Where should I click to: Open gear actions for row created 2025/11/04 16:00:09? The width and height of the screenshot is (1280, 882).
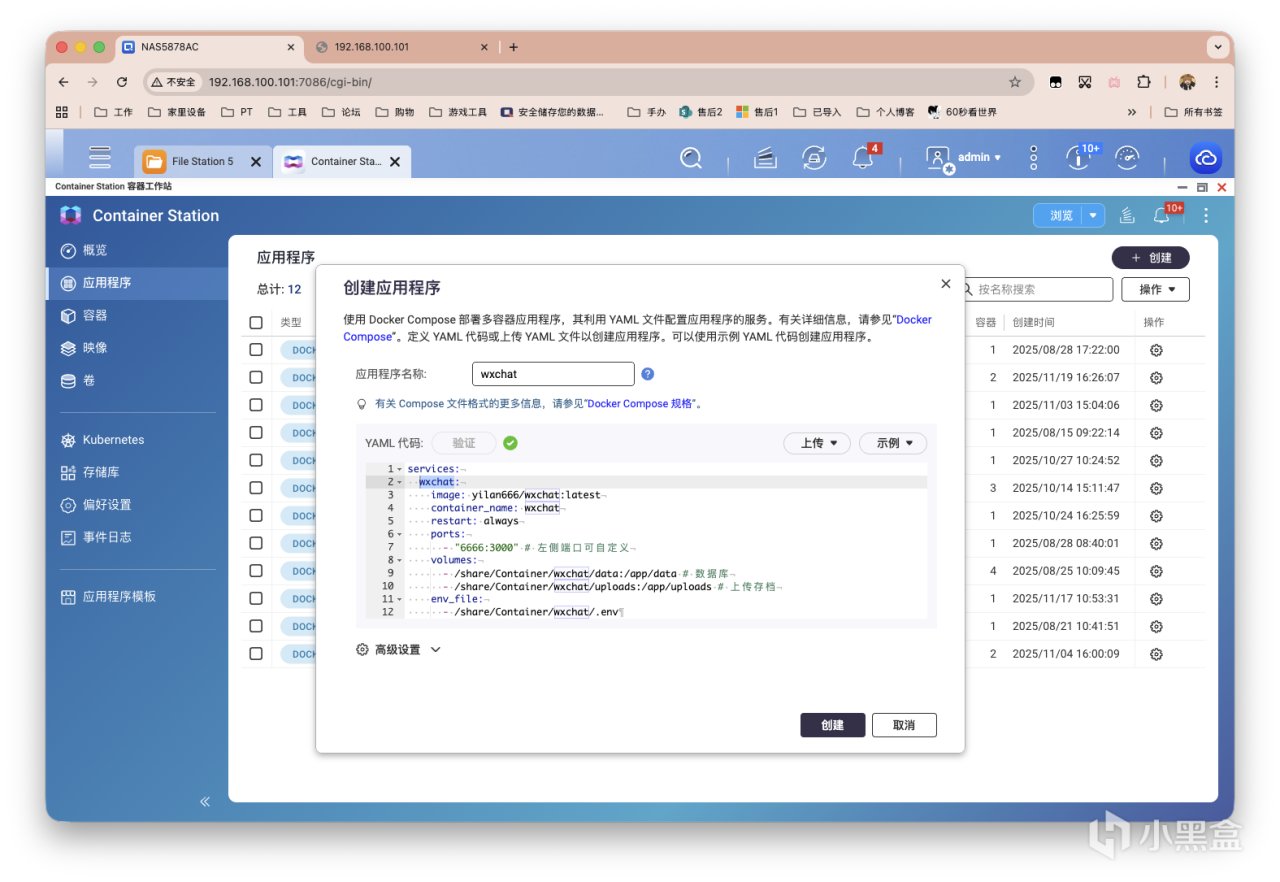[x=1156, y=654]
